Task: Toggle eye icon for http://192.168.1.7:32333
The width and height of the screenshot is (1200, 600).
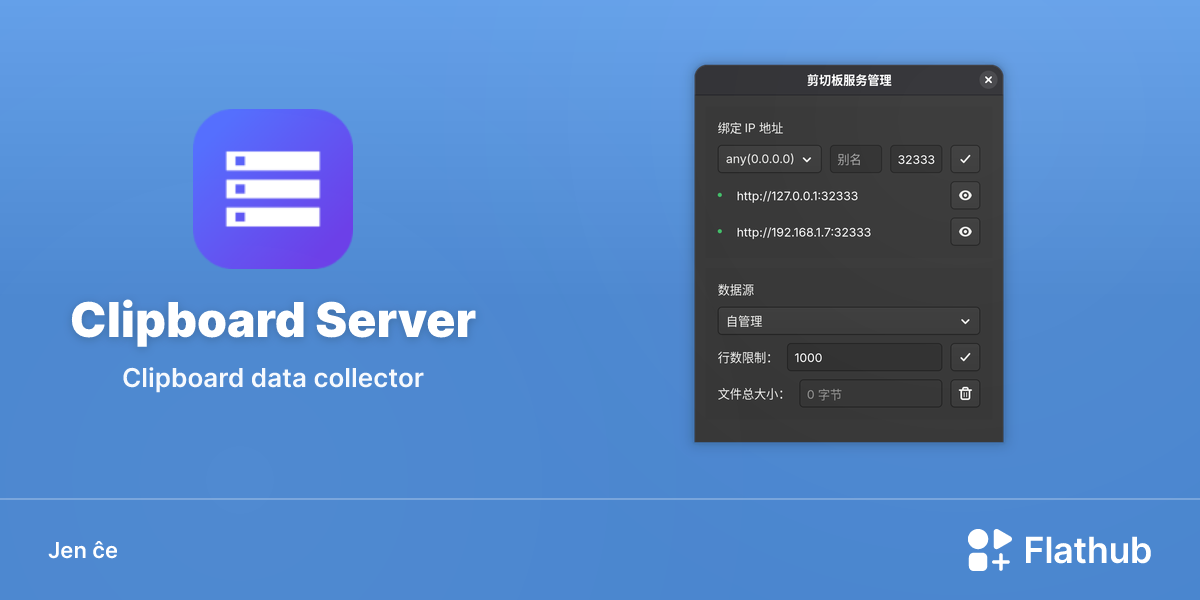Action: click(965, 232)
